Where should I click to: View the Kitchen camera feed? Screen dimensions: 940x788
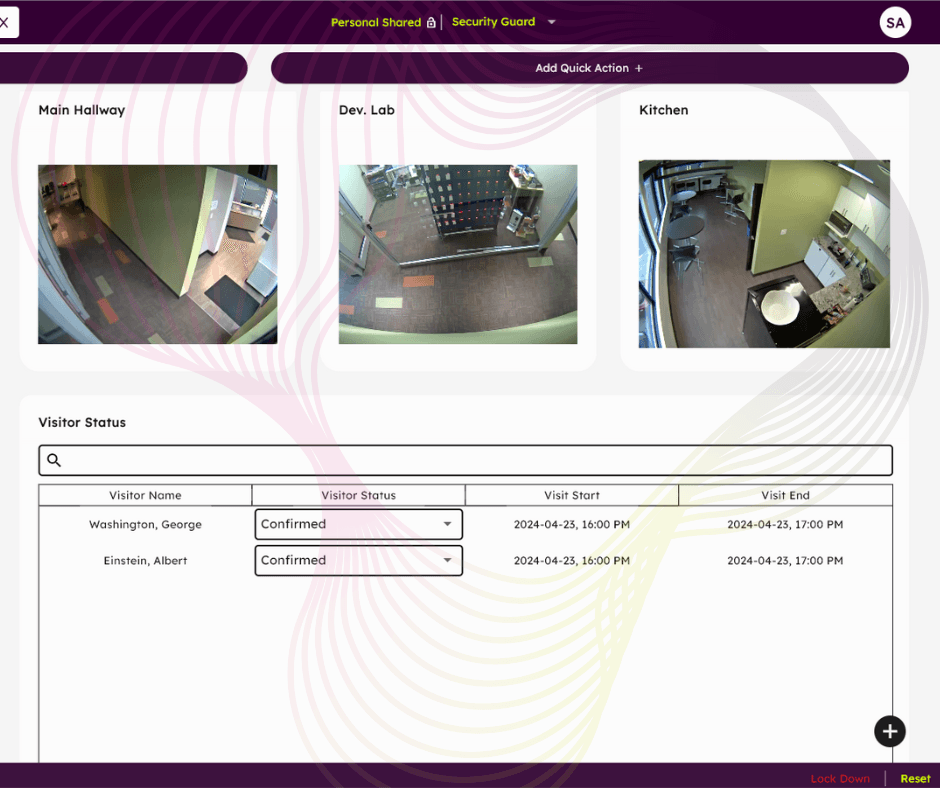click(x=764, y=254)
